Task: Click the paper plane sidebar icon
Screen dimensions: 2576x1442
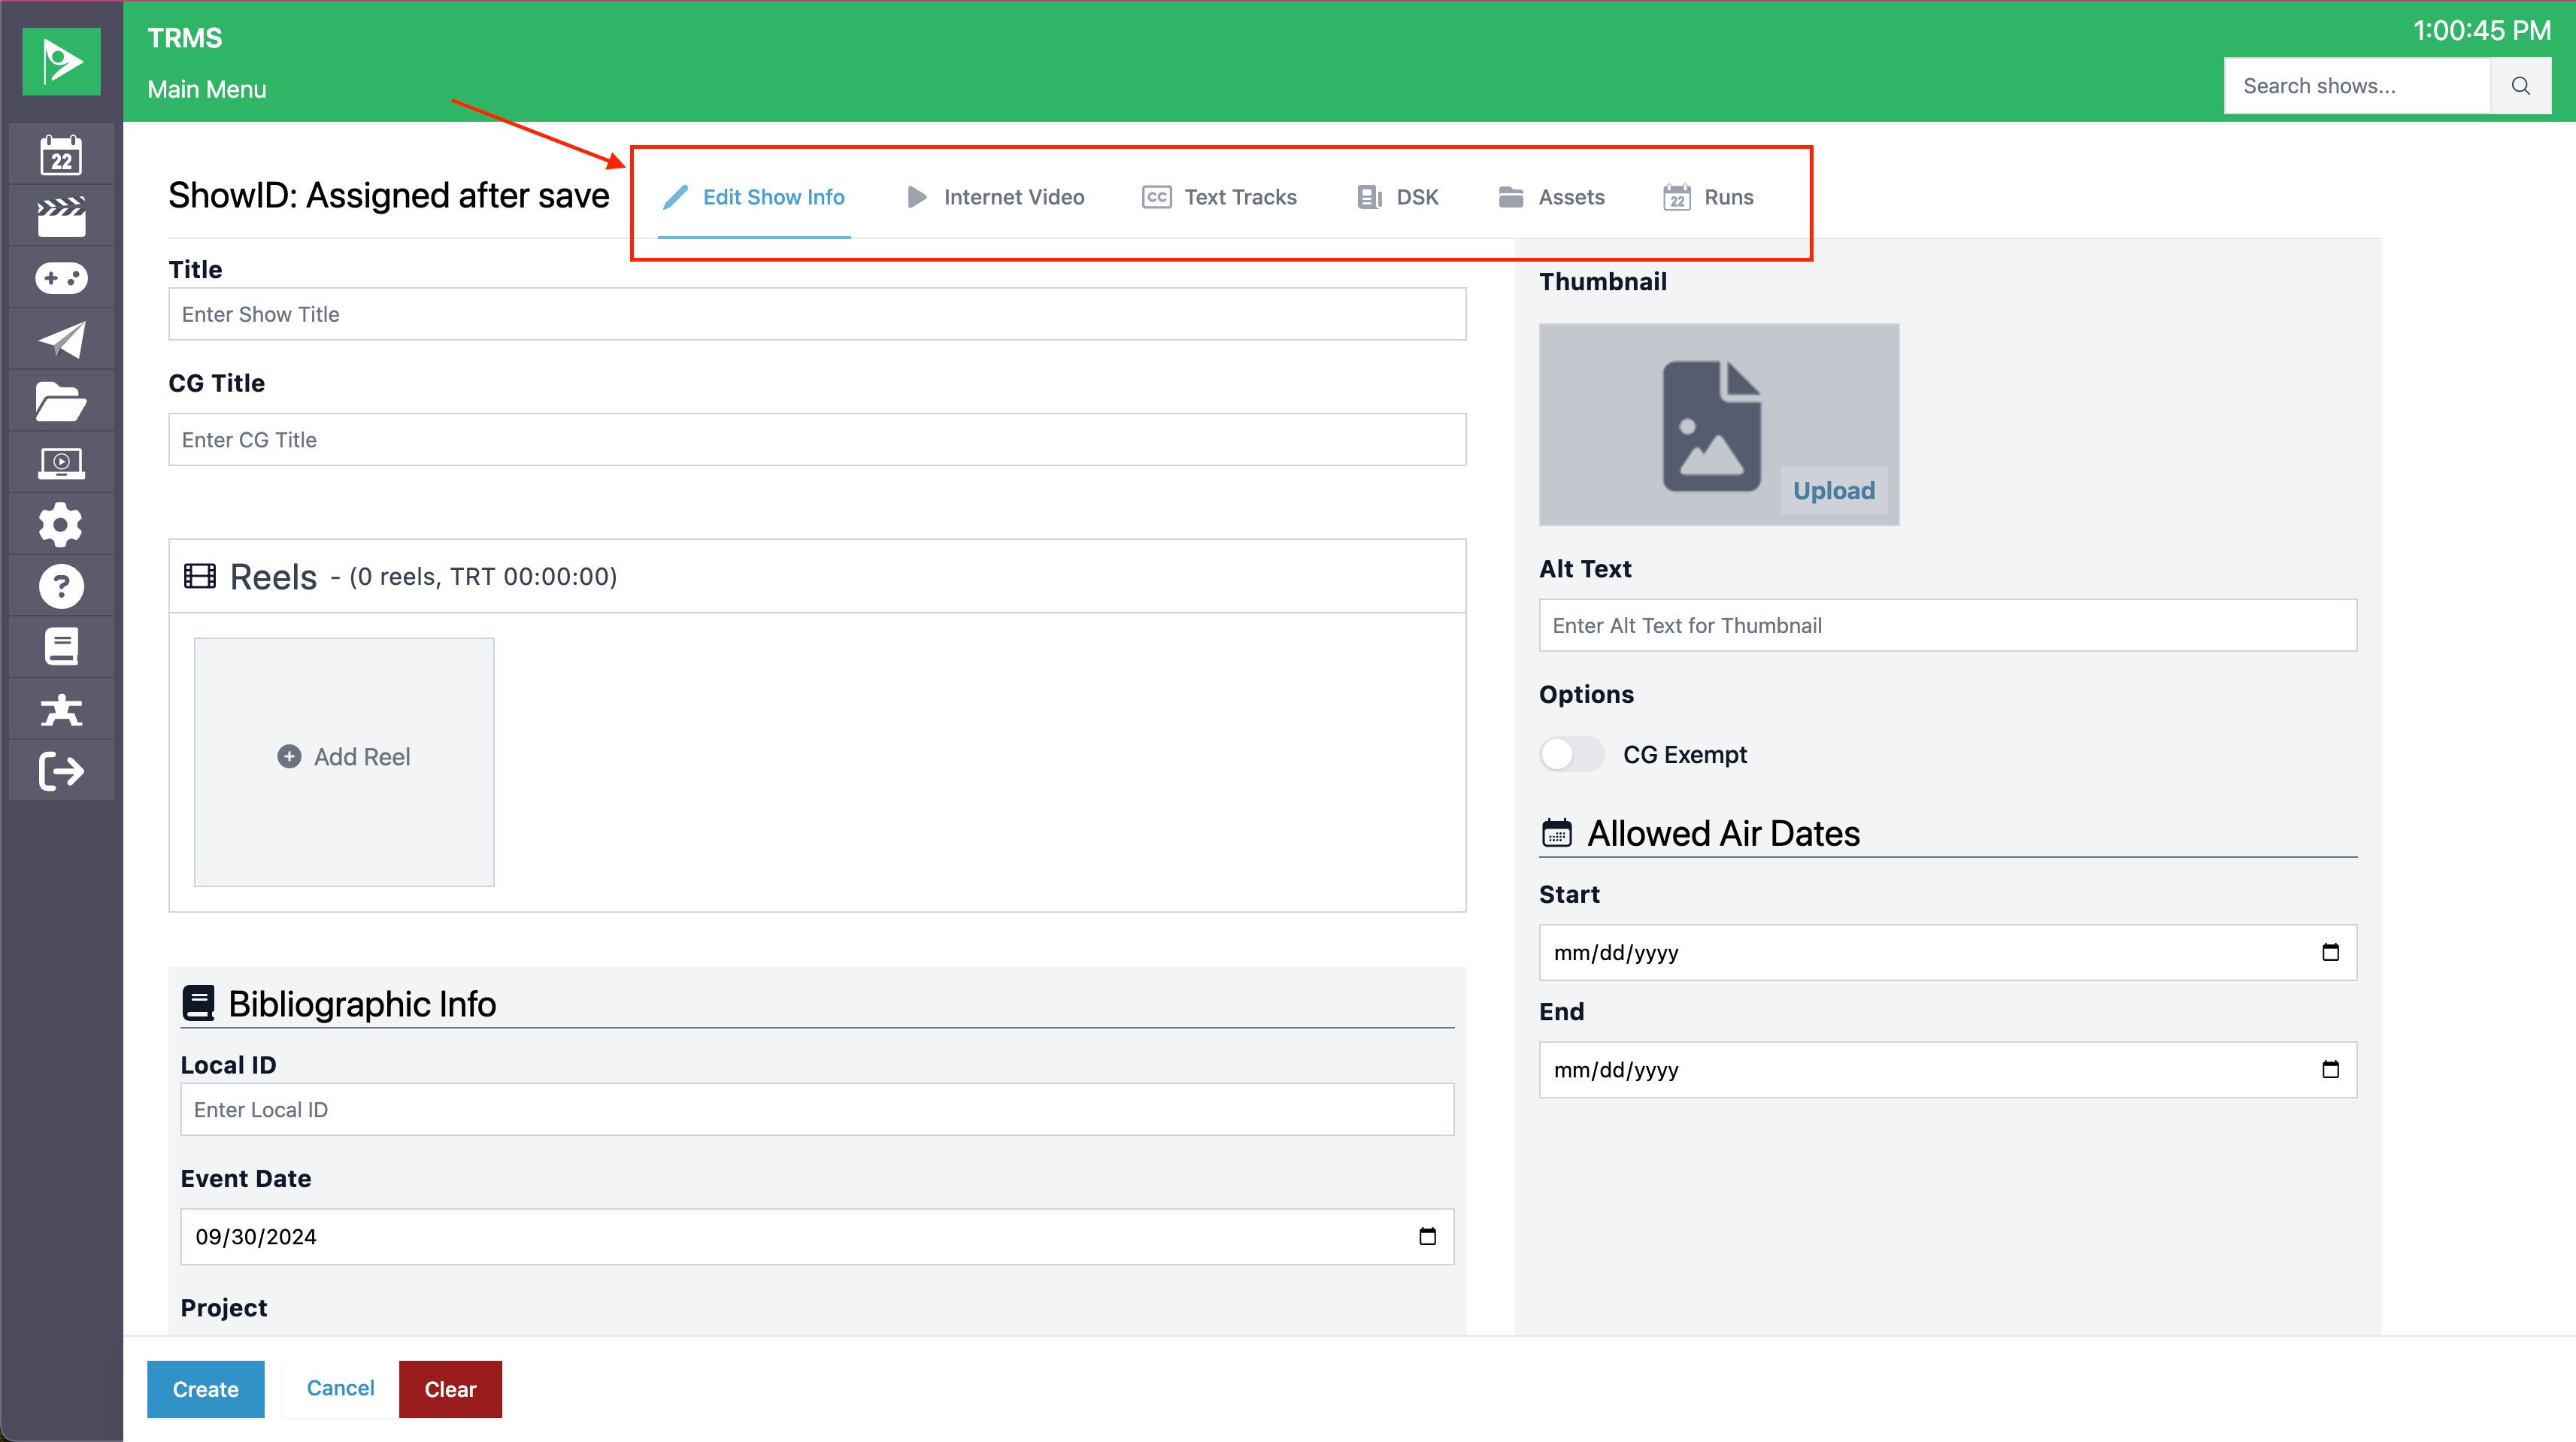Action: click(61, 340)
